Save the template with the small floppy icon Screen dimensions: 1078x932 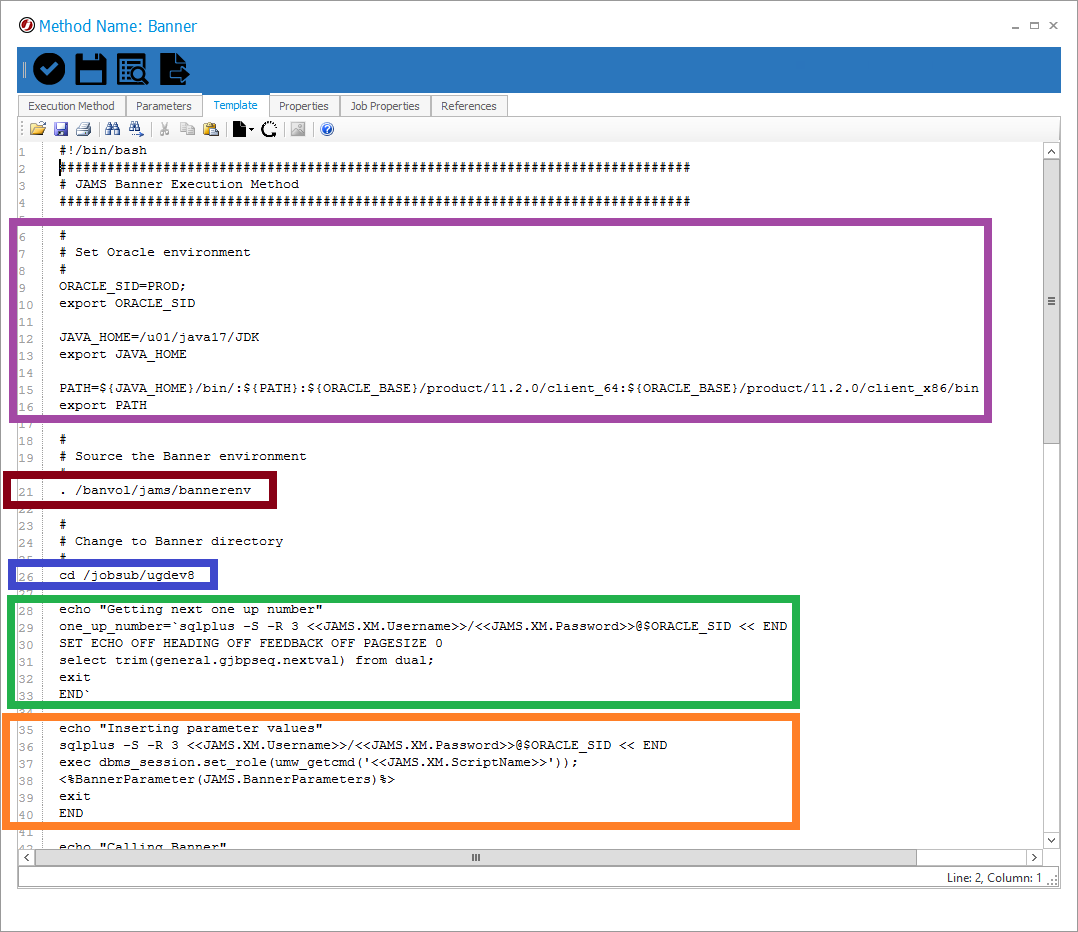click(x=61, y=129)
